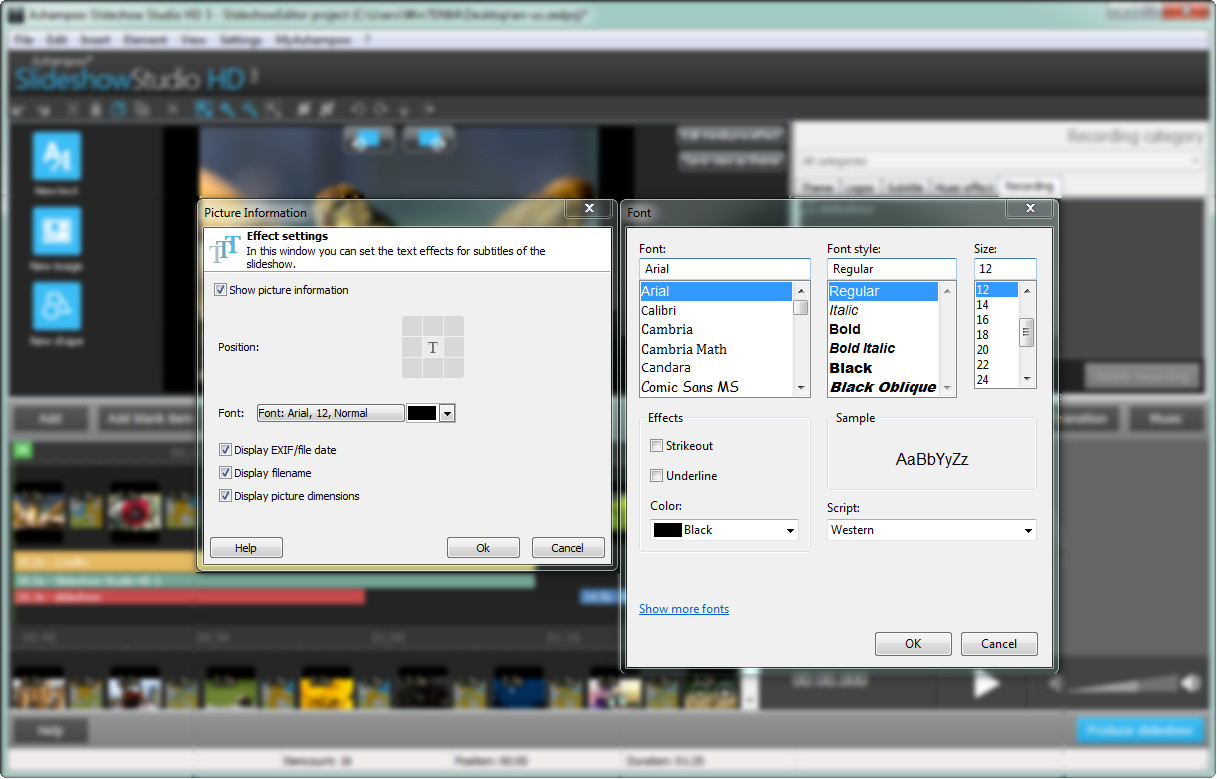The image size is (1217, 779).
Task: Select the New text tool in sidebar
Action: (56, 155)
